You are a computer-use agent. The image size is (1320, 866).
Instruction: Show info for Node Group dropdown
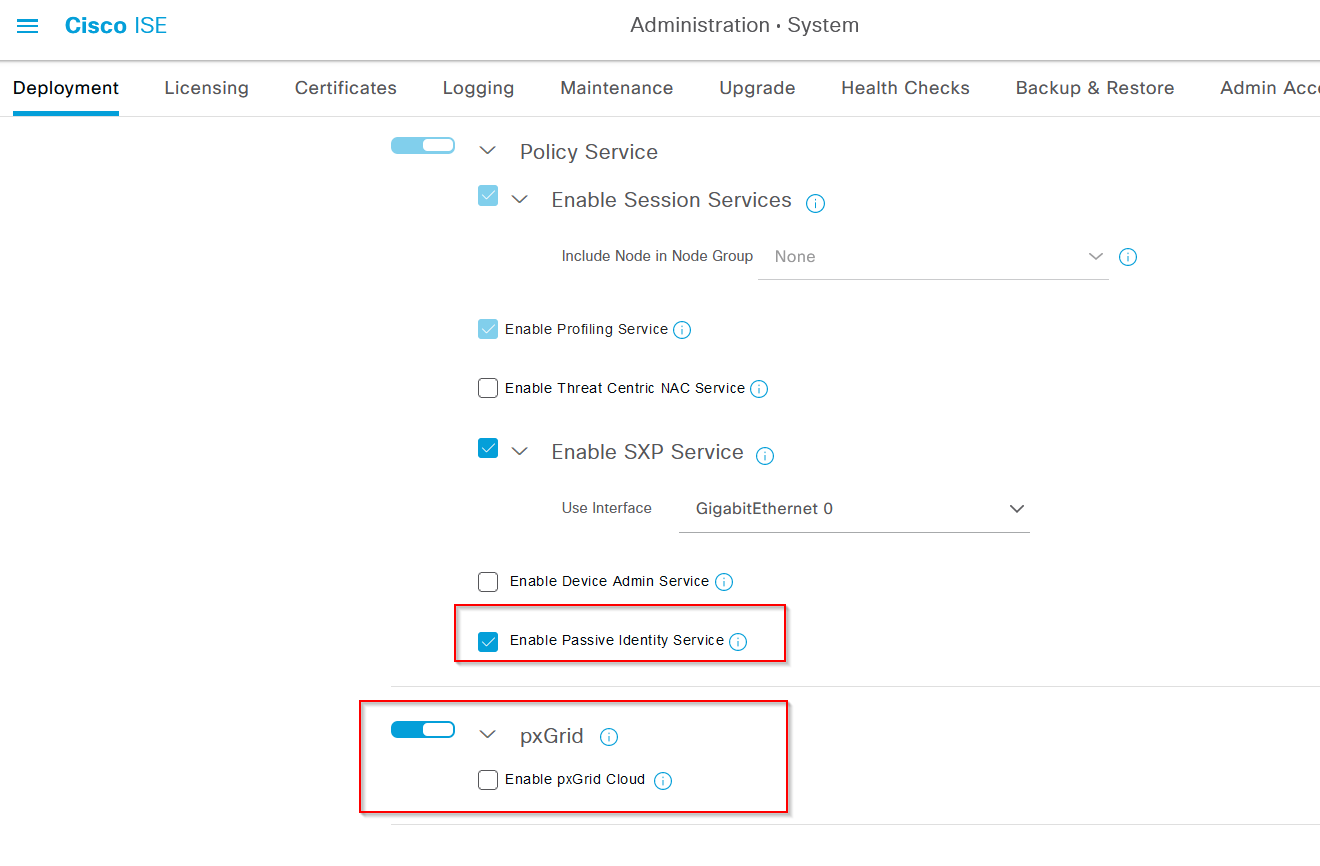click(x=1128, y=257)
